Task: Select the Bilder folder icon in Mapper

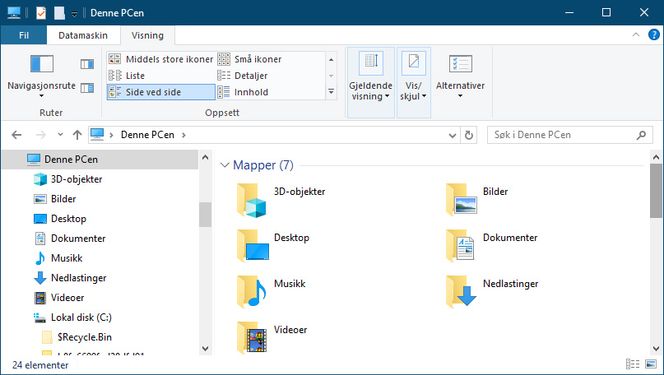Action: [x=461, y=199]
